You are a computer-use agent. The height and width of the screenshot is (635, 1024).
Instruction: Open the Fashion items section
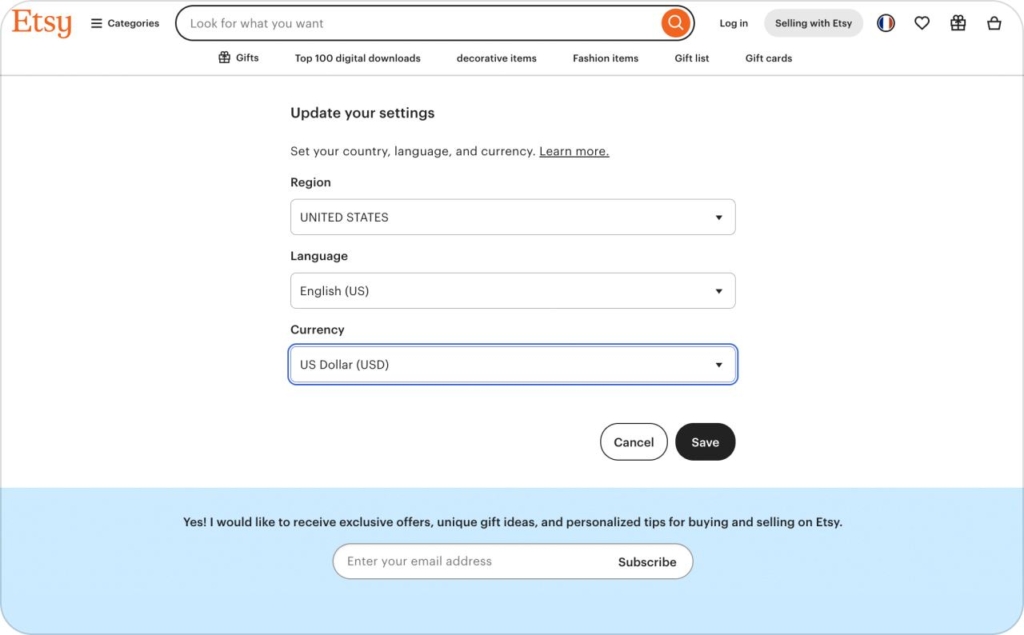pos(605,58)
